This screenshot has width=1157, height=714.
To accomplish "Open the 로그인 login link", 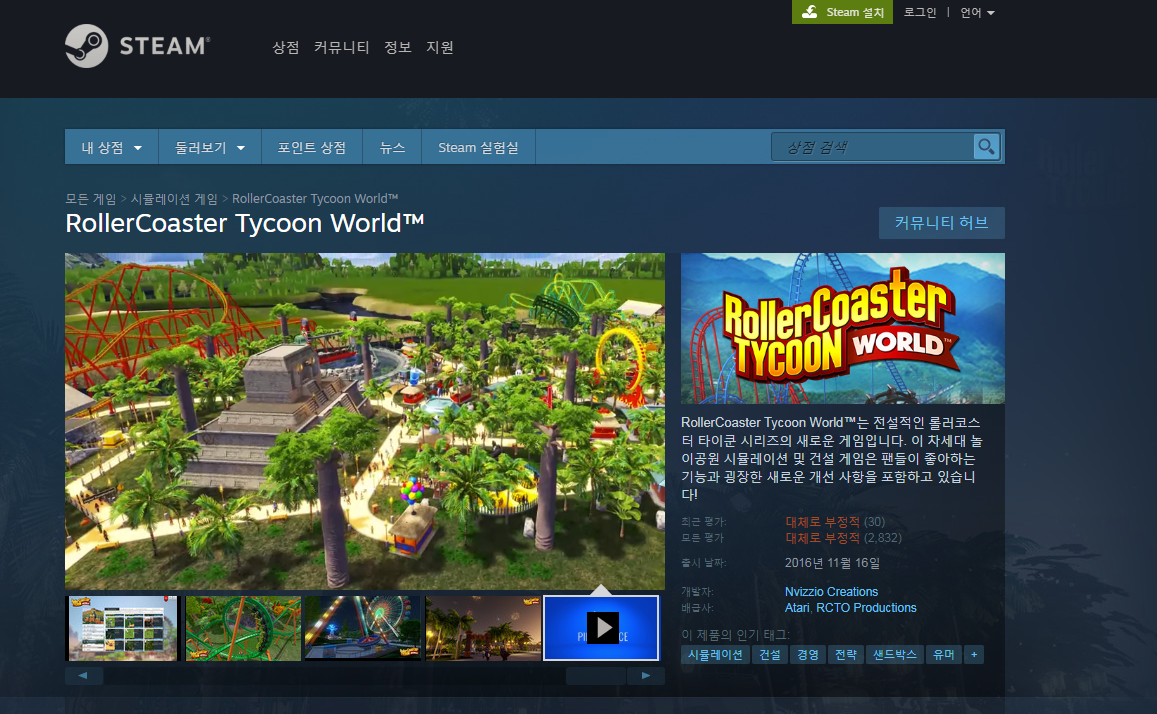I will [919, 13].
